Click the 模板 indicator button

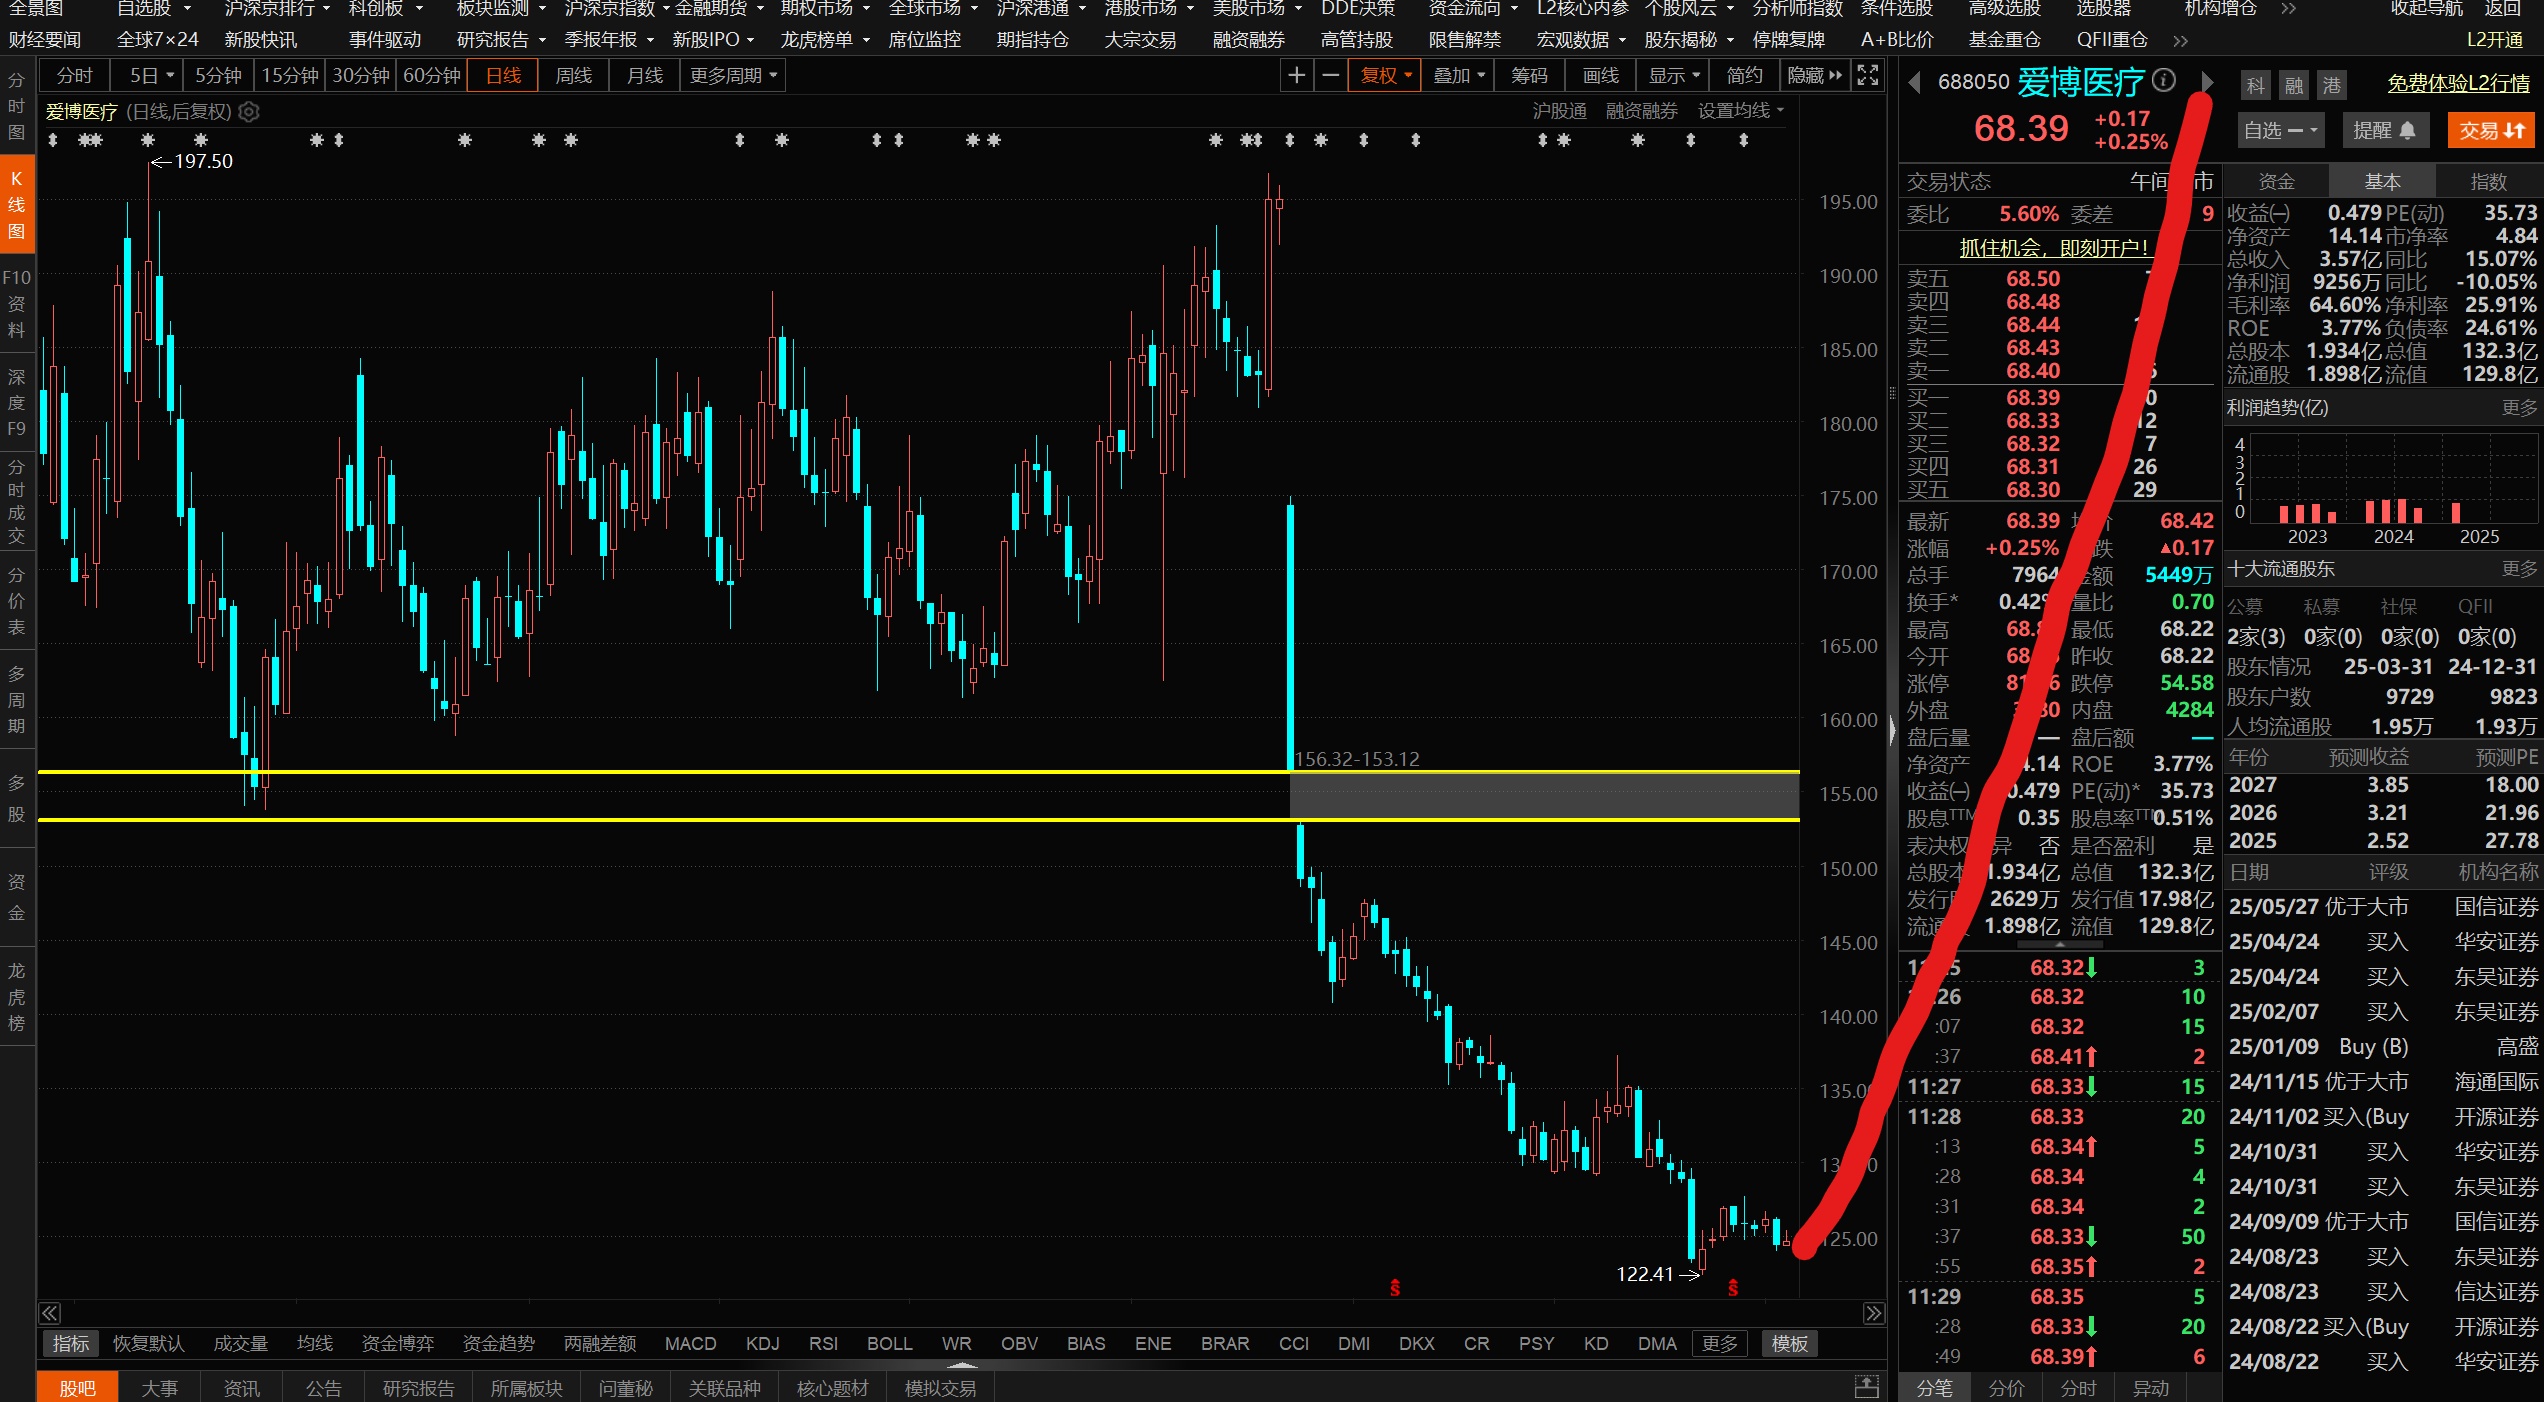pyautogui.click(x=1789, y=1344)
